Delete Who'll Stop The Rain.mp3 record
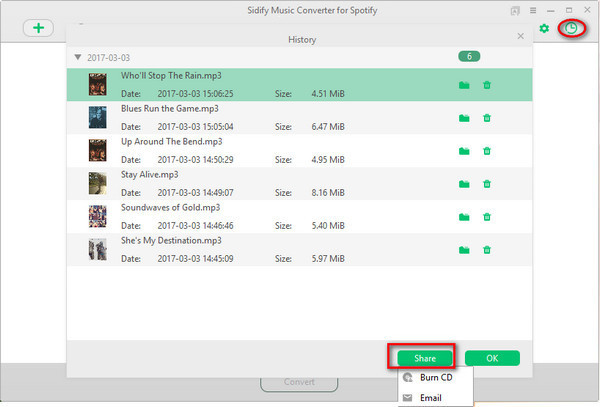 coord(487,85)
